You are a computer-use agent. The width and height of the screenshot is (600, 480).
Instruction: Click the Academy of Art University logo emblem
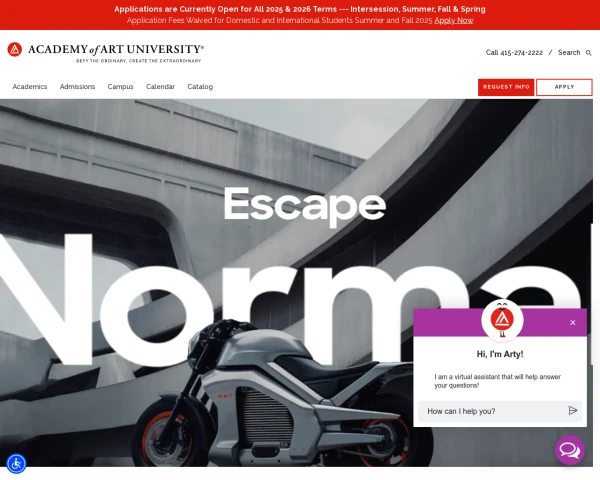tap(15, 49)
